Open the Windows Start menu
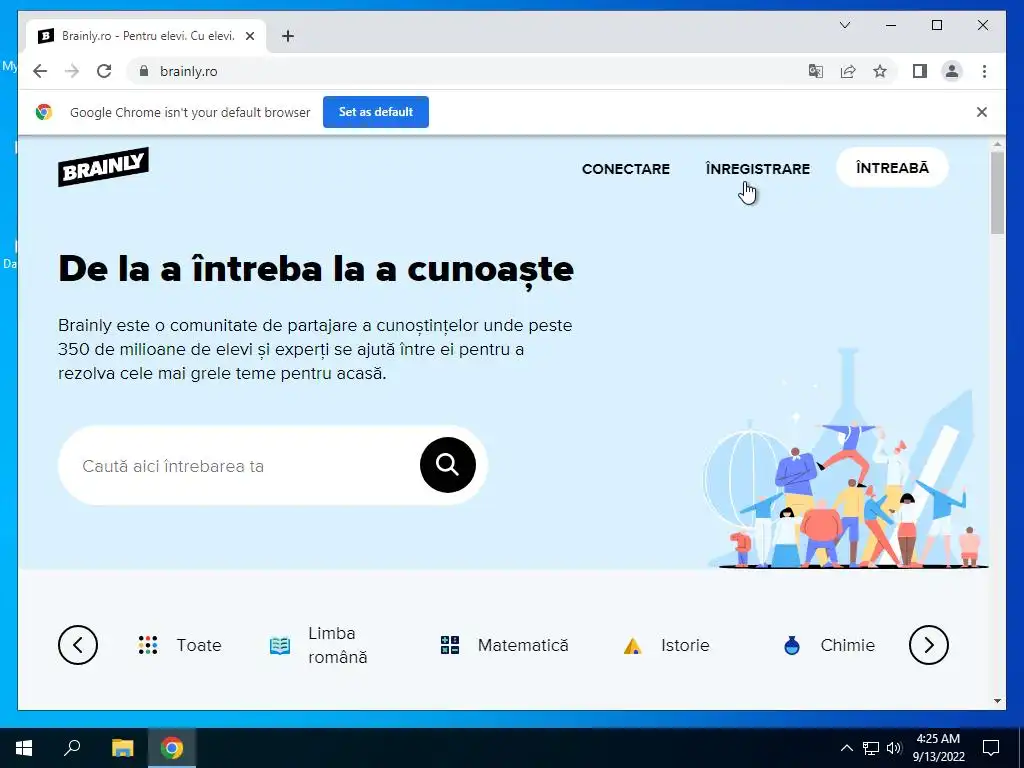The image size is (1024, 768). coord(24,748)
